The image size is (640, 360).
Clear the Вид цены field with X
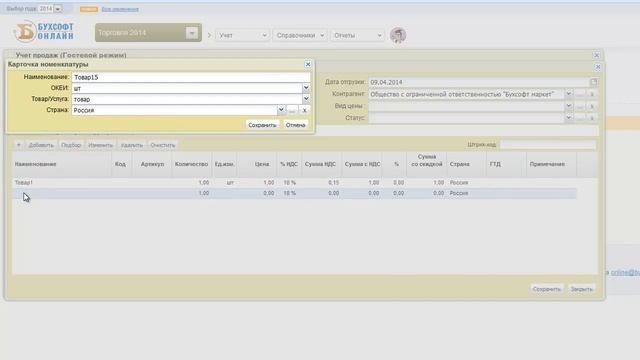click(592, 106)
